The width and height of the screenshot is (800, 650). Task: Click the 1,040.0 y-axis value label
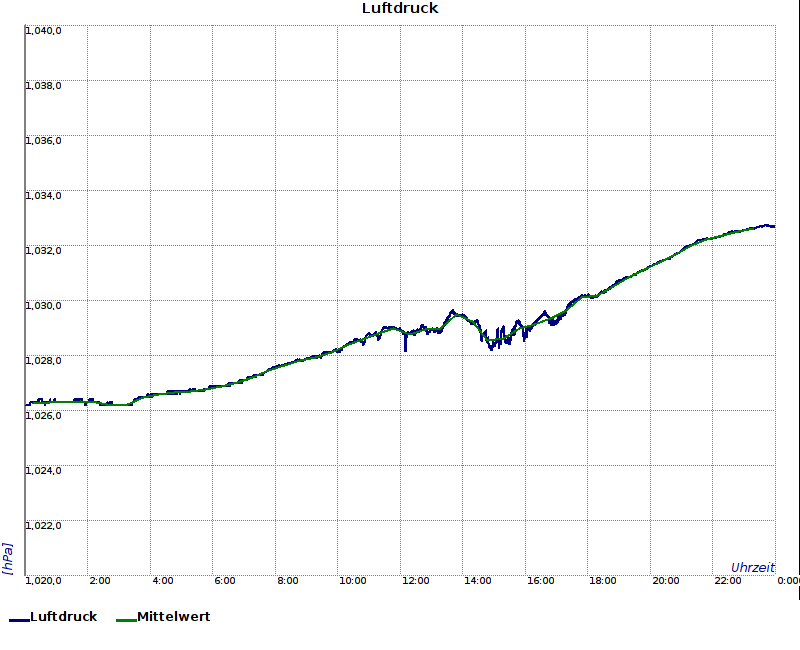(x=44, y=31)
